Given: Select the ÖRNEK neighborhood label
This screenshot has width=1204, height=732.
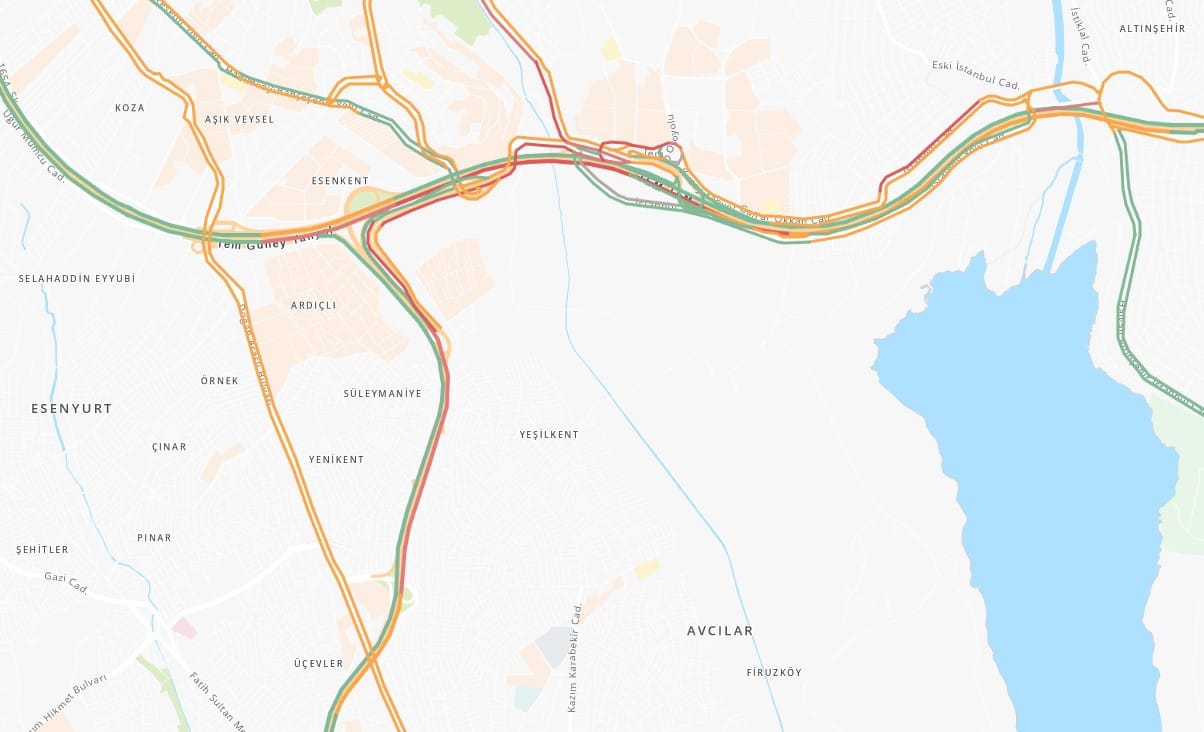Looking at the screenshot, I should pos(220,381).
